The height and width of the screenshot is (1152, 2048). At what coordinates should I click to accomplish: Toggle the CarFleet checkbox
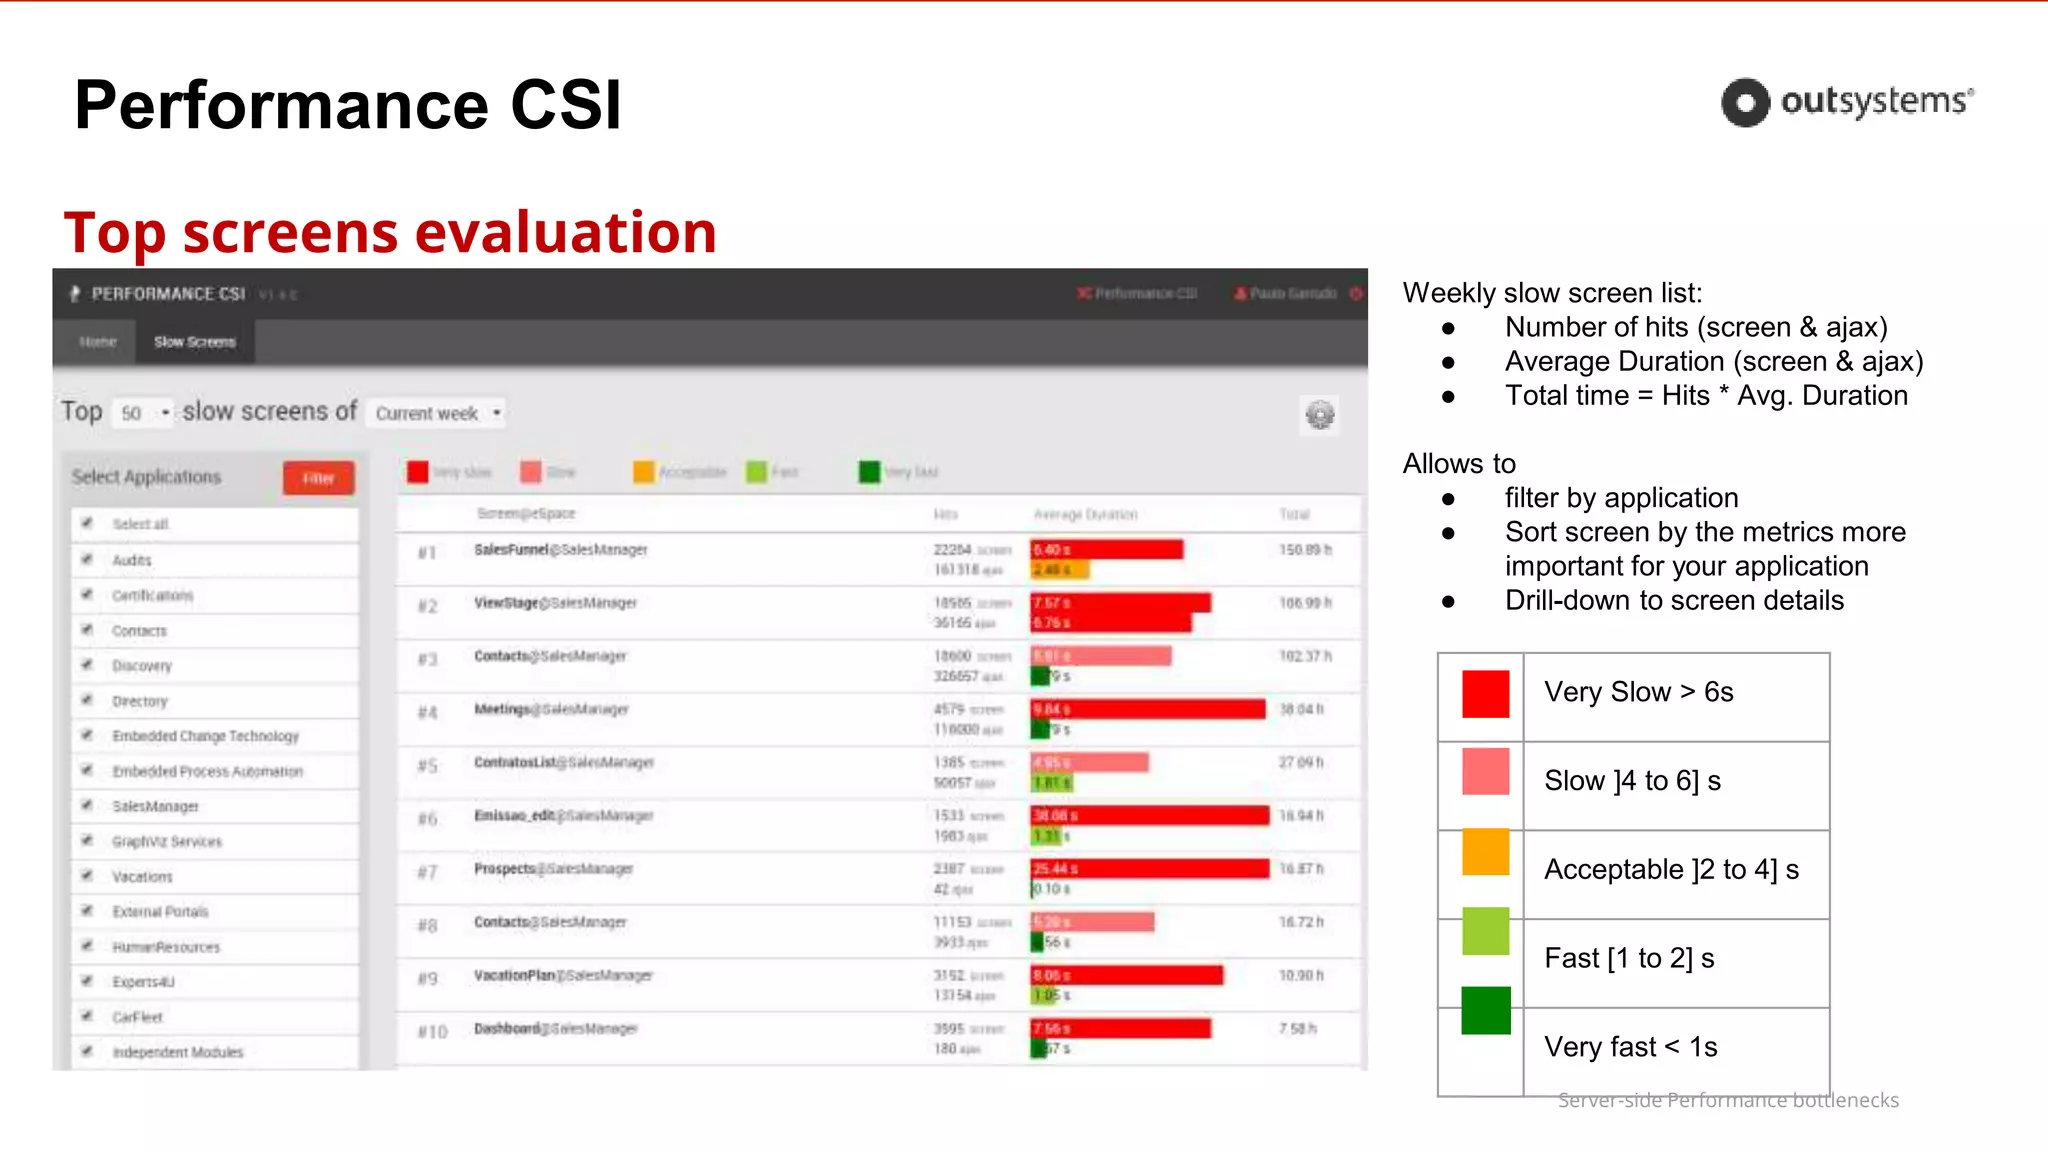tap(87, 1016)
